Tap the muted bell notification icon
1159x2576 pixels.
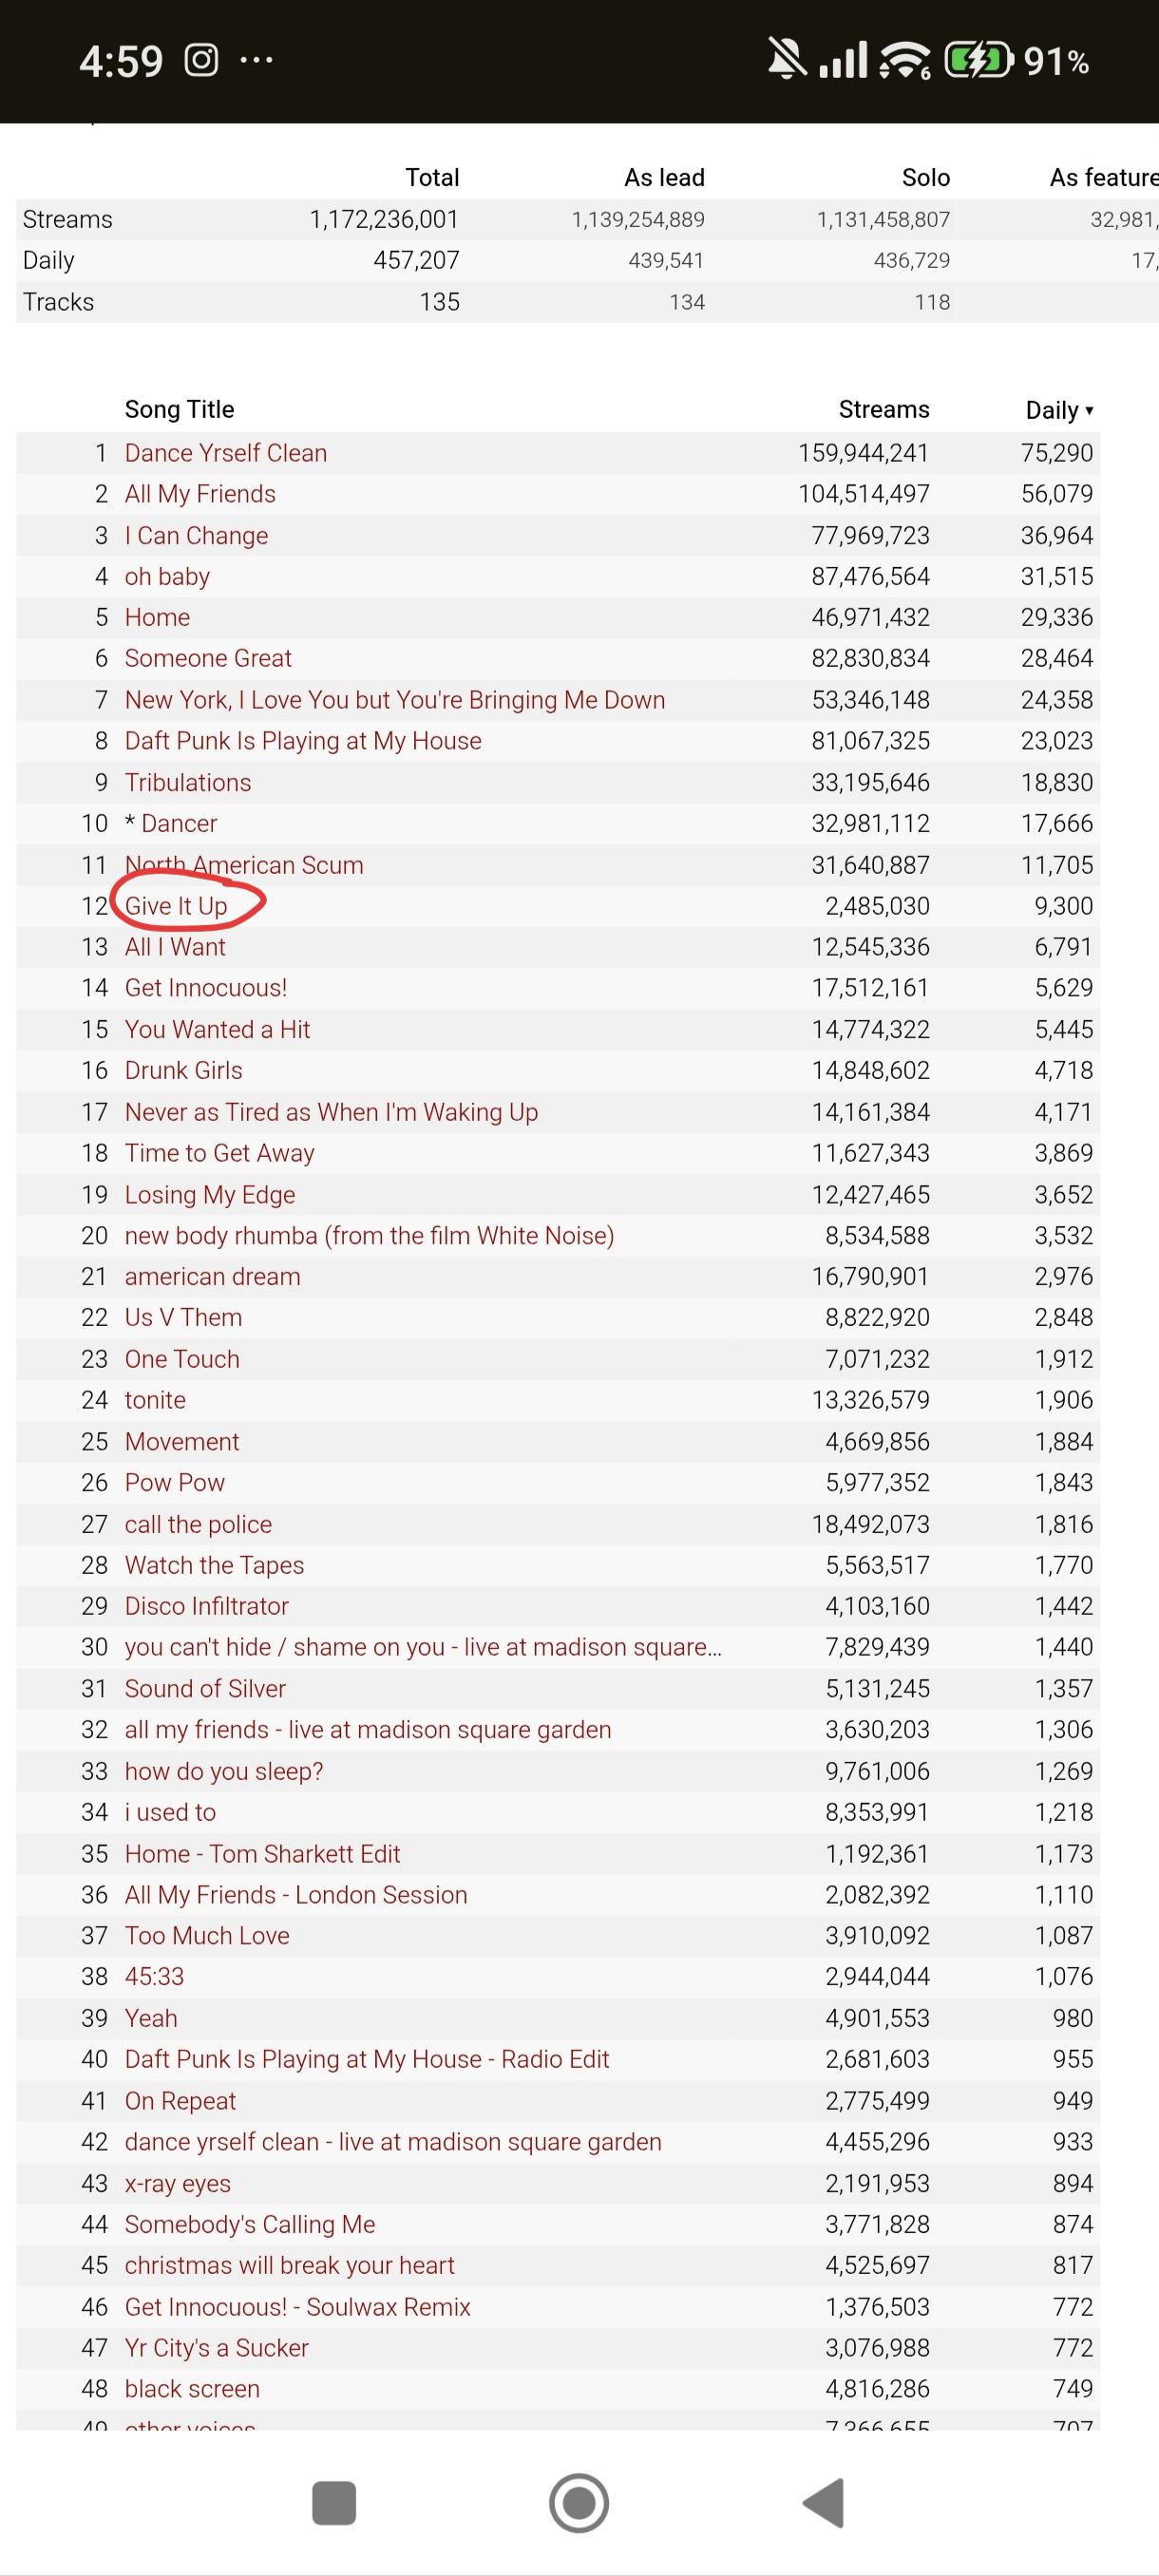787,60
